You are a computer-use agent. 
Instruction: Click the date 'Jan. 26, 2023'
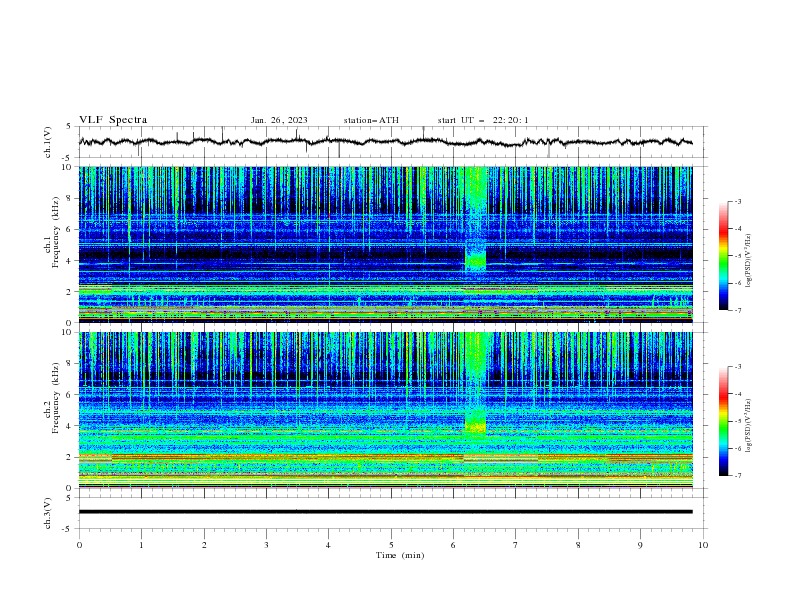point(279,120)
